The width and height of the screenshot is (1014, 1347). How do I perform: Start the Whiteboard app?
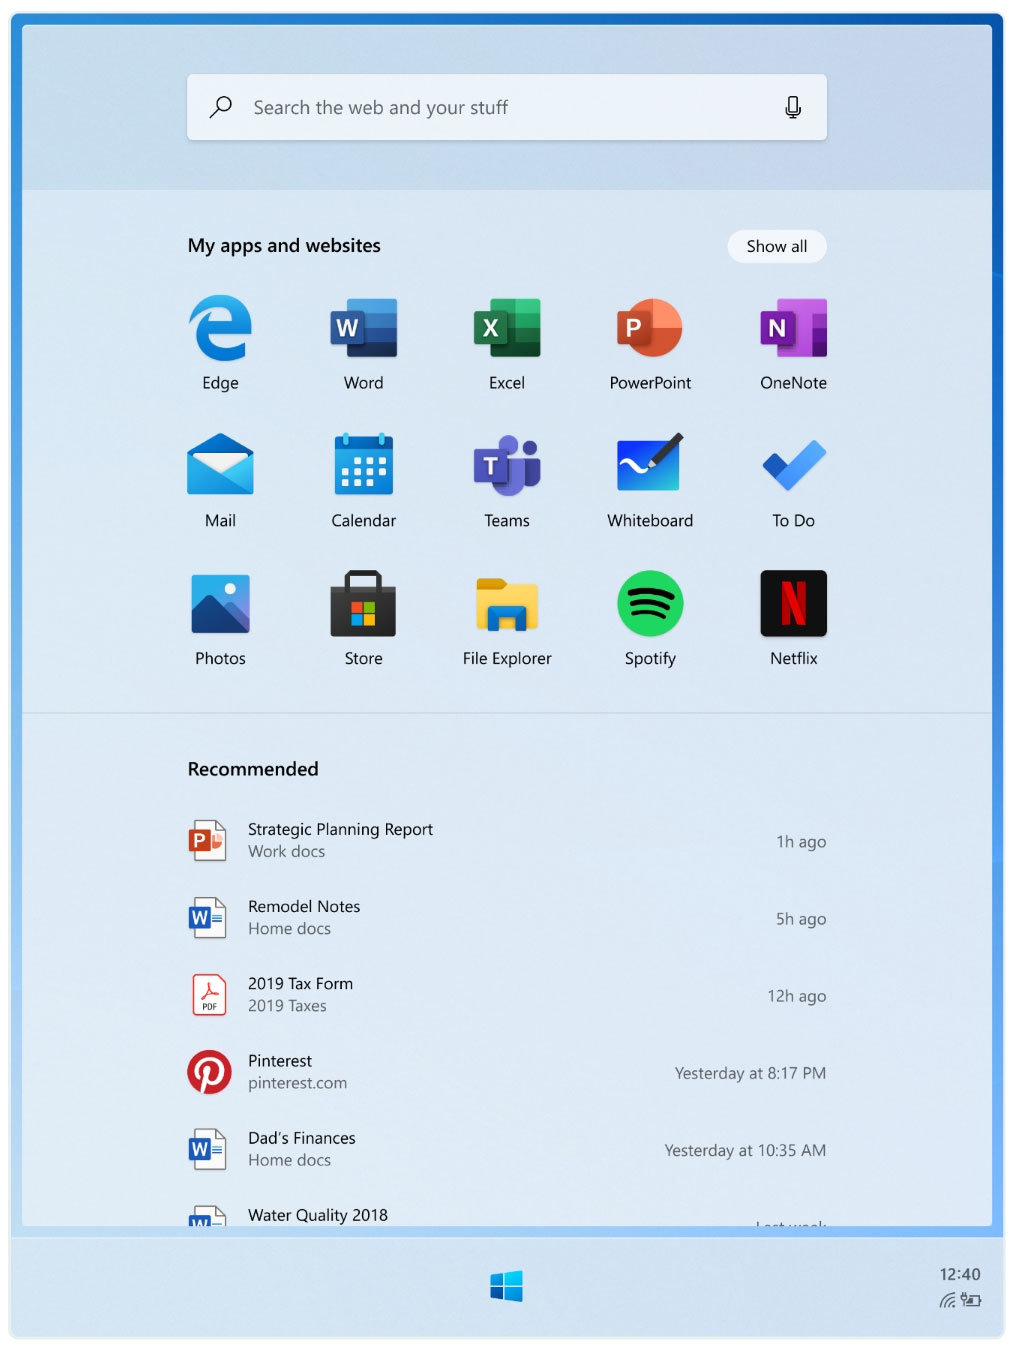click(650, 465)
